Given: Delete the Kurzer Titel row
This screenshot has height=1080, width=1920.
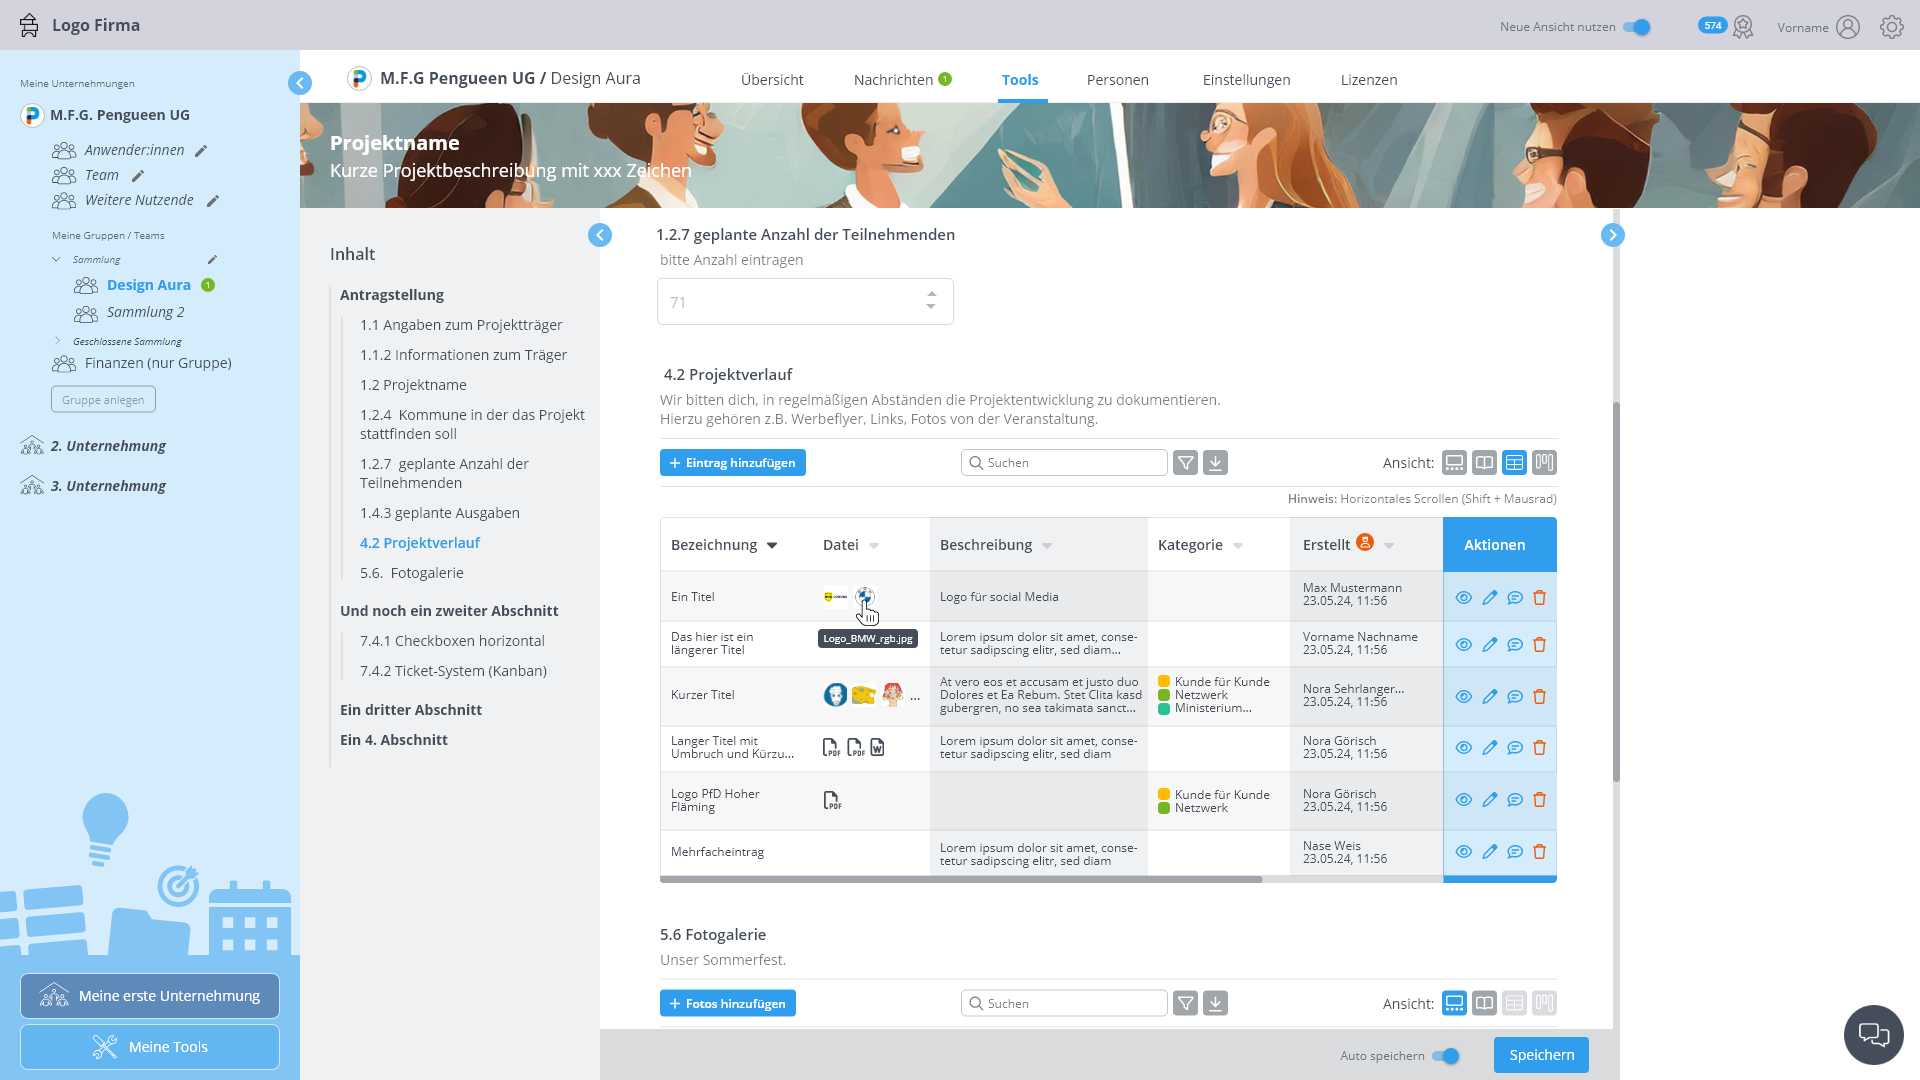Looking at the screenshot, I should click(1540, 696).
